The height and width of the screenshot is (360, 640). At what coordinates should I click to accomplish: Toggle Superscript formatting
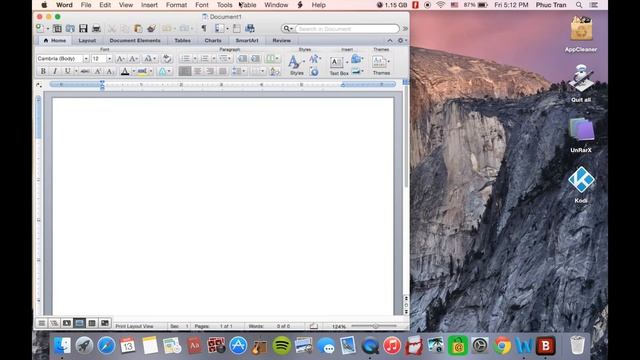point(98,71)
